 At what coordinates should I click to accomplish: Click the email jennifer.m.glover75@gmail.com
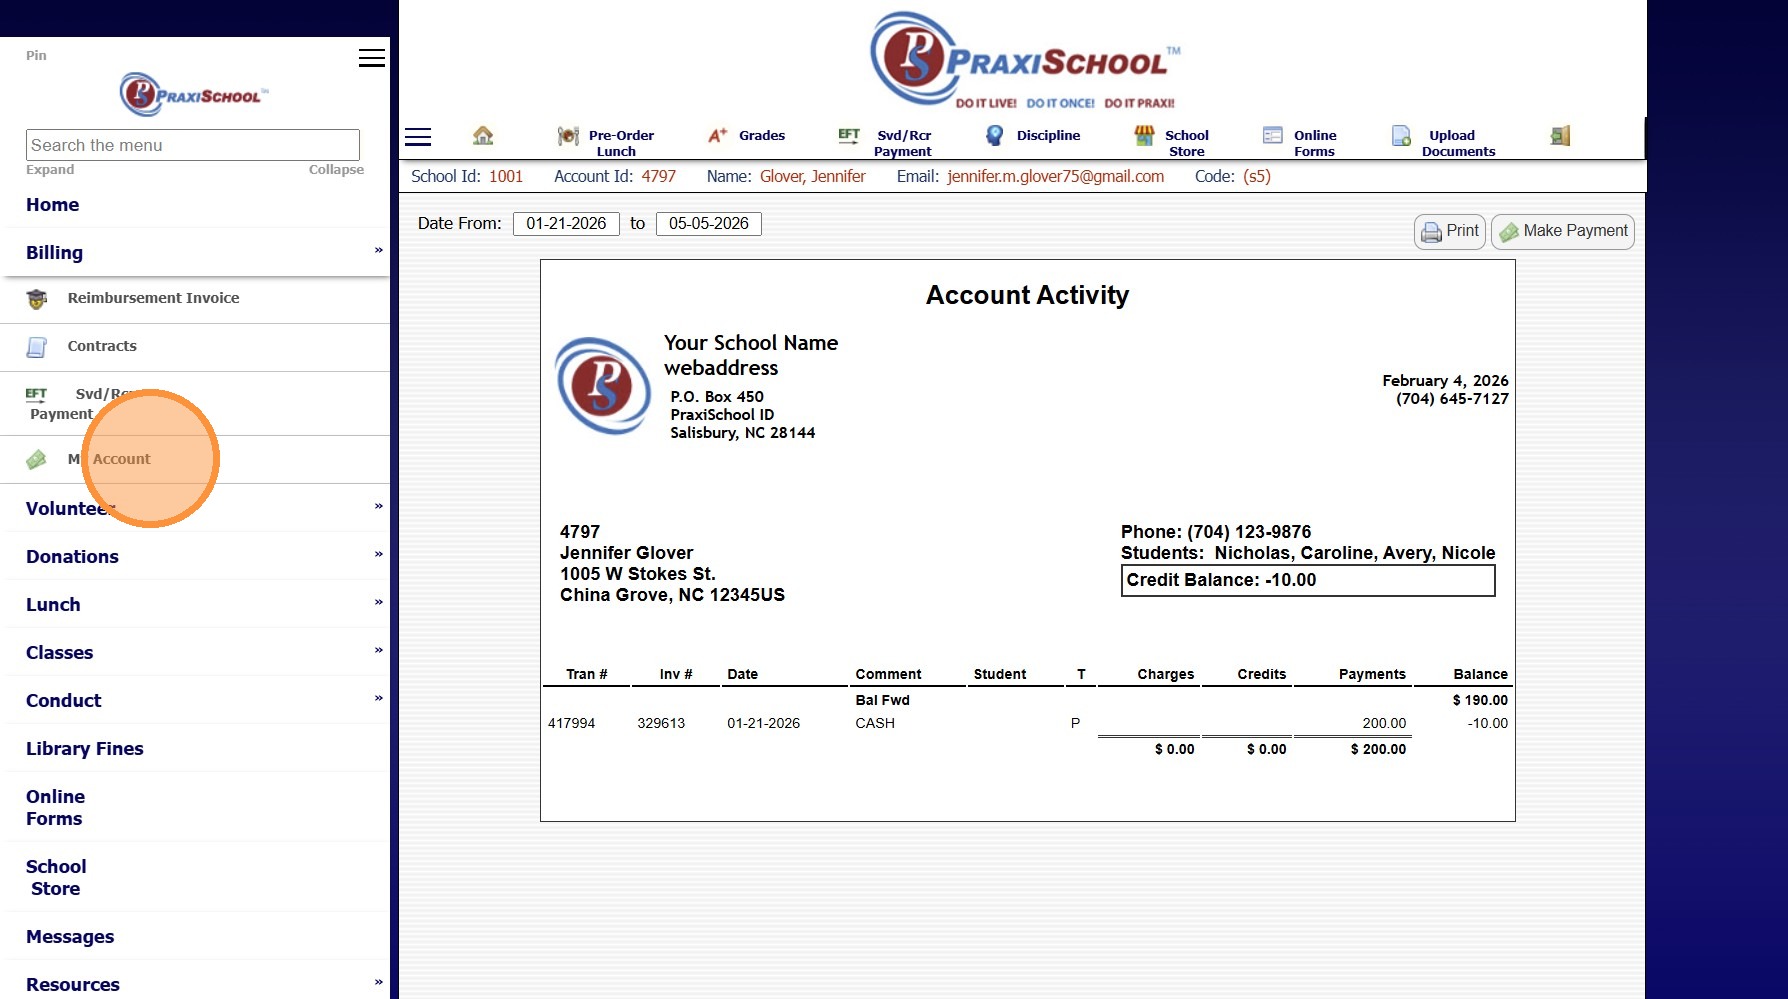[x=1056, y=177]
